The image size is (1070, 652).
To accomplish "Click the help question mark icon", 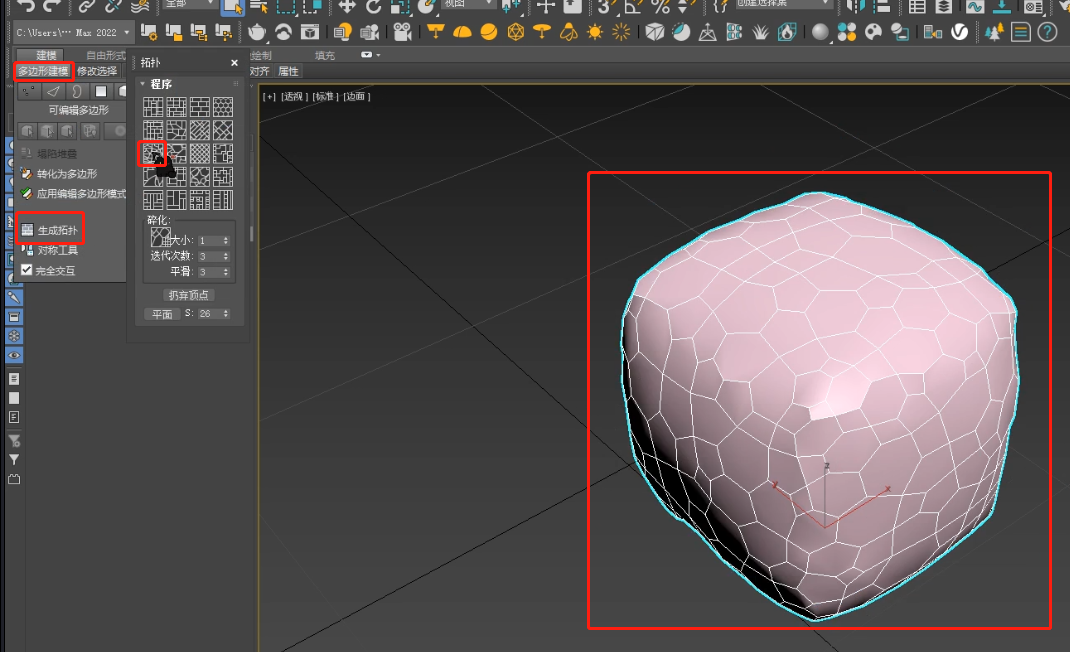I will click(x=1048, y=32).
